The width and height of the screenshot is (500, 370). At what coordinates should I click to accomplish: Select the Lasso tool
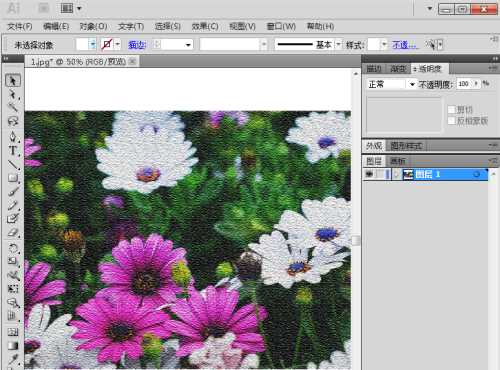tap(13, 121)
